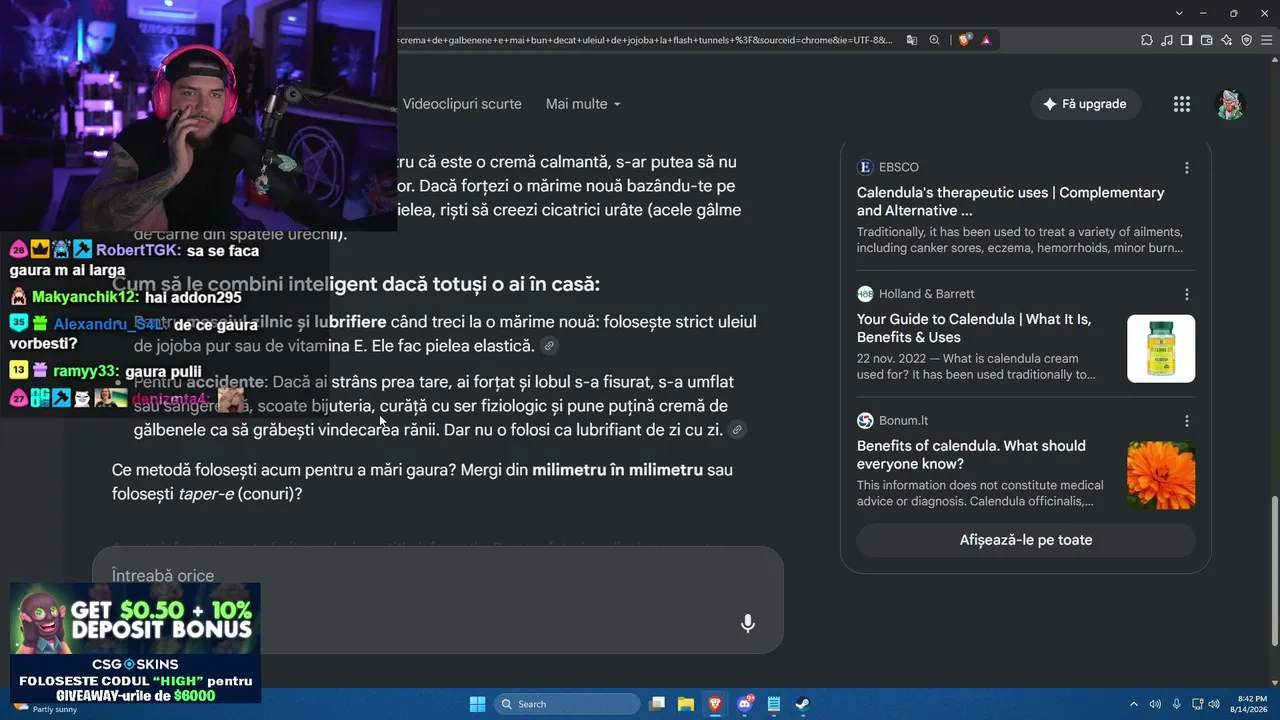
Task: Open the browser hamburger menu
Action: click(1266, 40)
